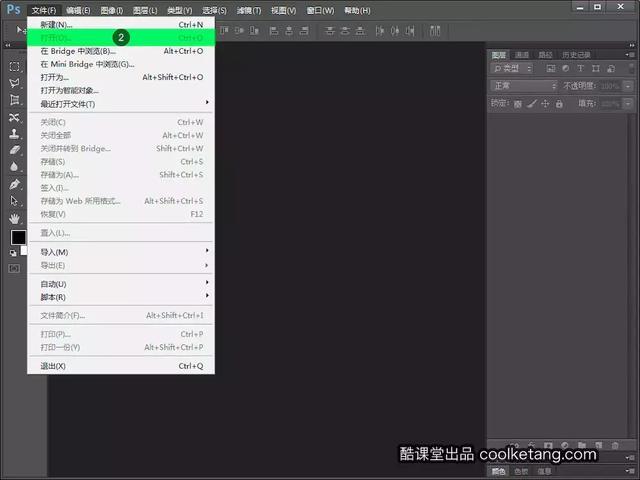This screenshot has height=480, width=640.
Task: Reset default foreground and background colors
Action: [13, 253]
